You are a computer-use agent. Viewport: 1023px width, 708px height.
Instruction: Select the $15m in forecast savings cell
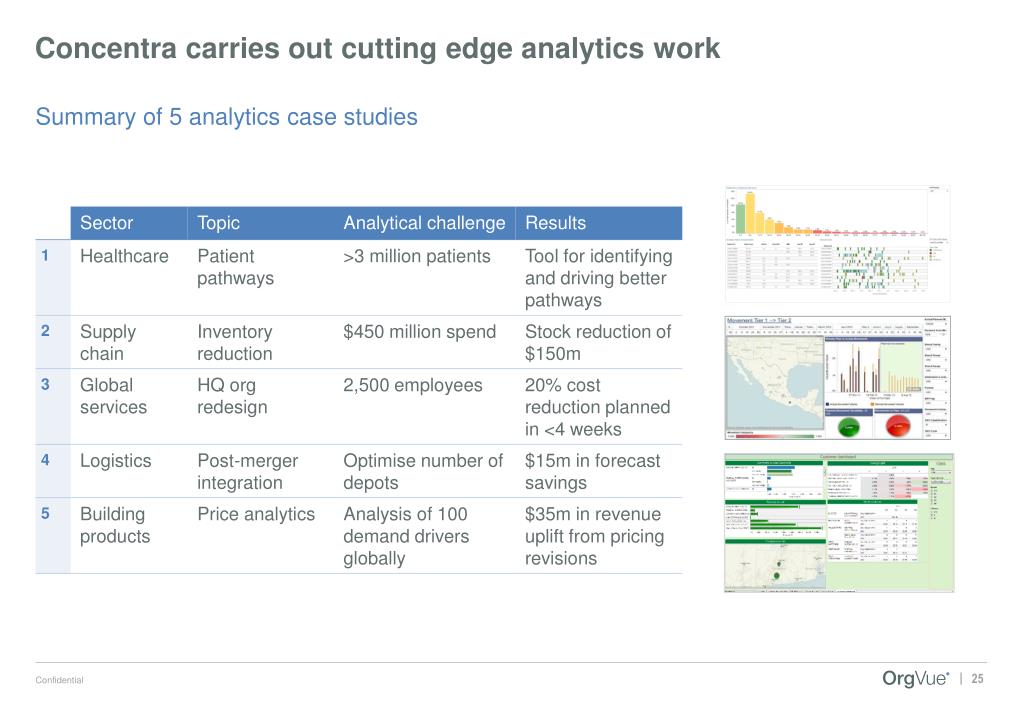[x=592, y=472]
